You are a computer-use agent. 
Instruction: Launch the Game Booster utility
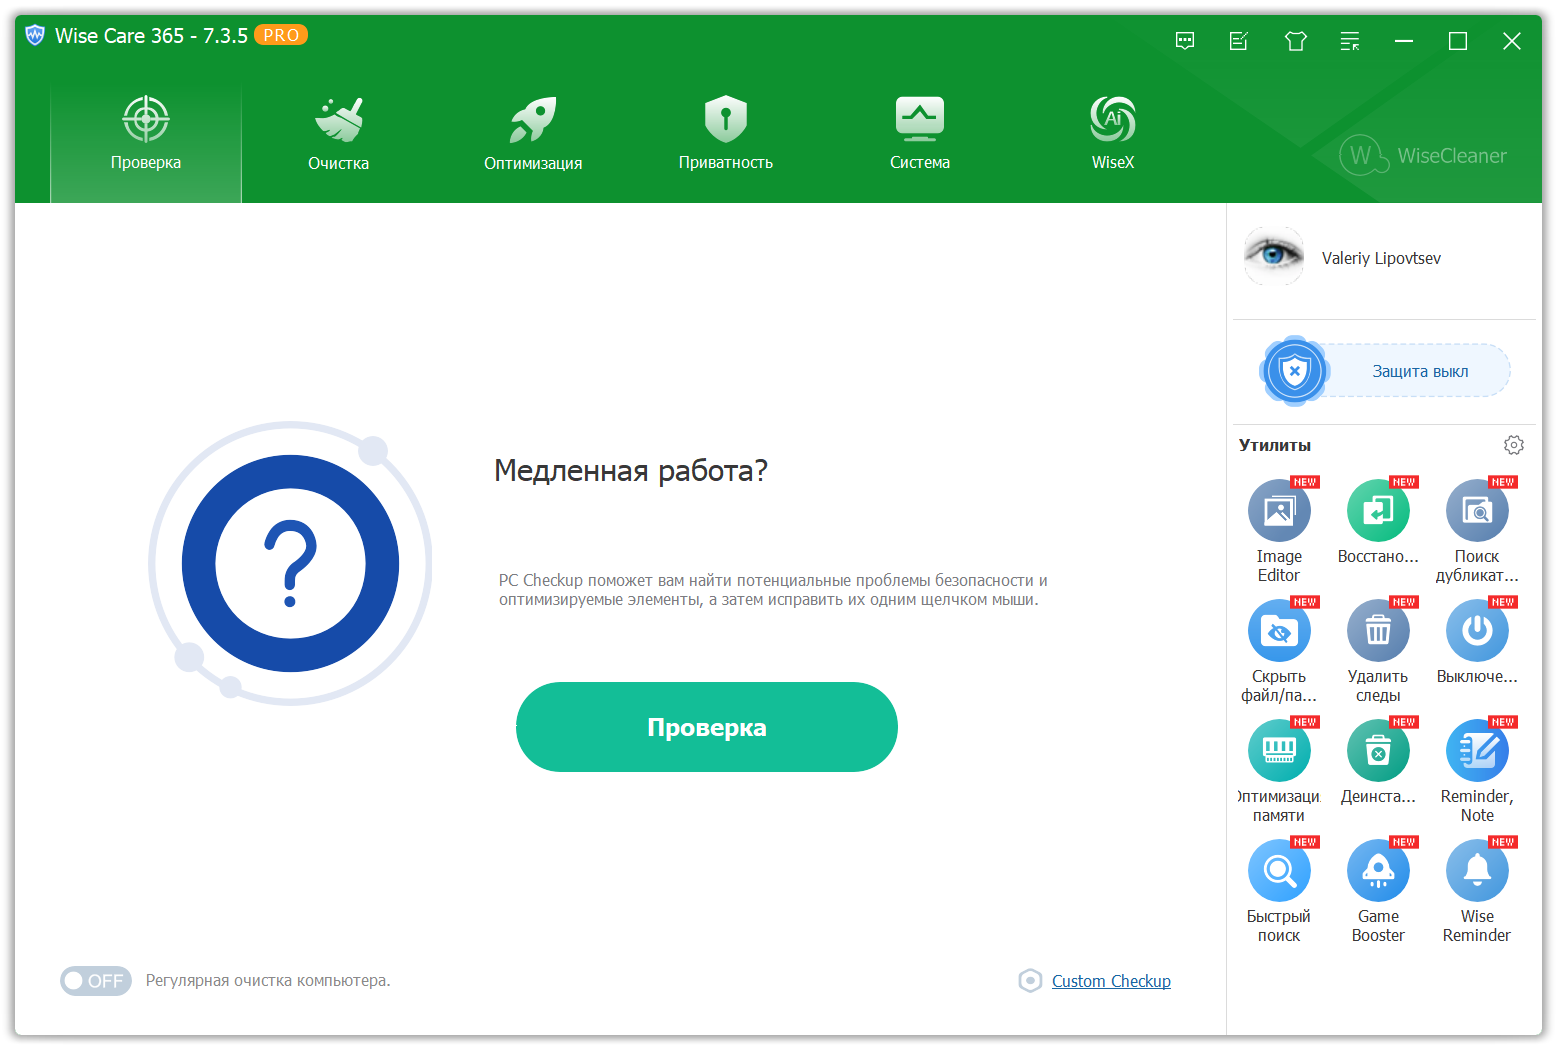click(1377, 871)
